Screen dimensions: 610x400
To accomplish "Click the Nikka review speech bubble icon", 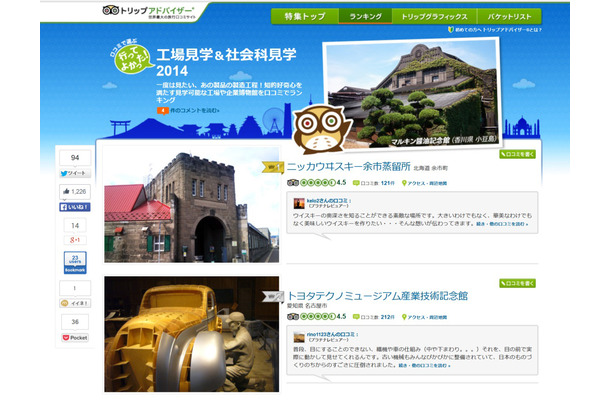I will click(x=356, y=183).
